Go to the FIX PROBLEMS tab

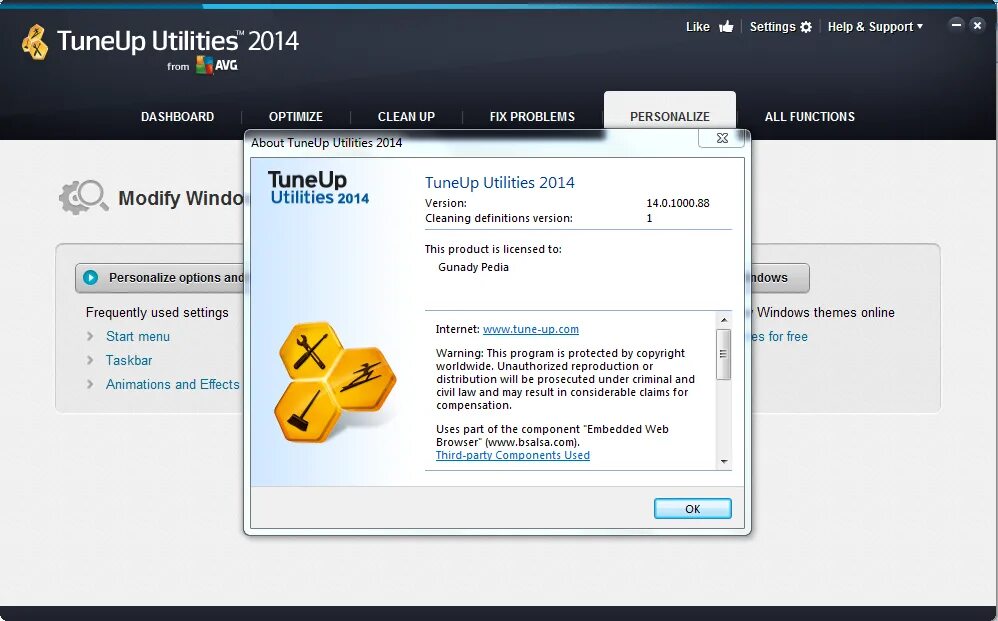coord(532,116)
